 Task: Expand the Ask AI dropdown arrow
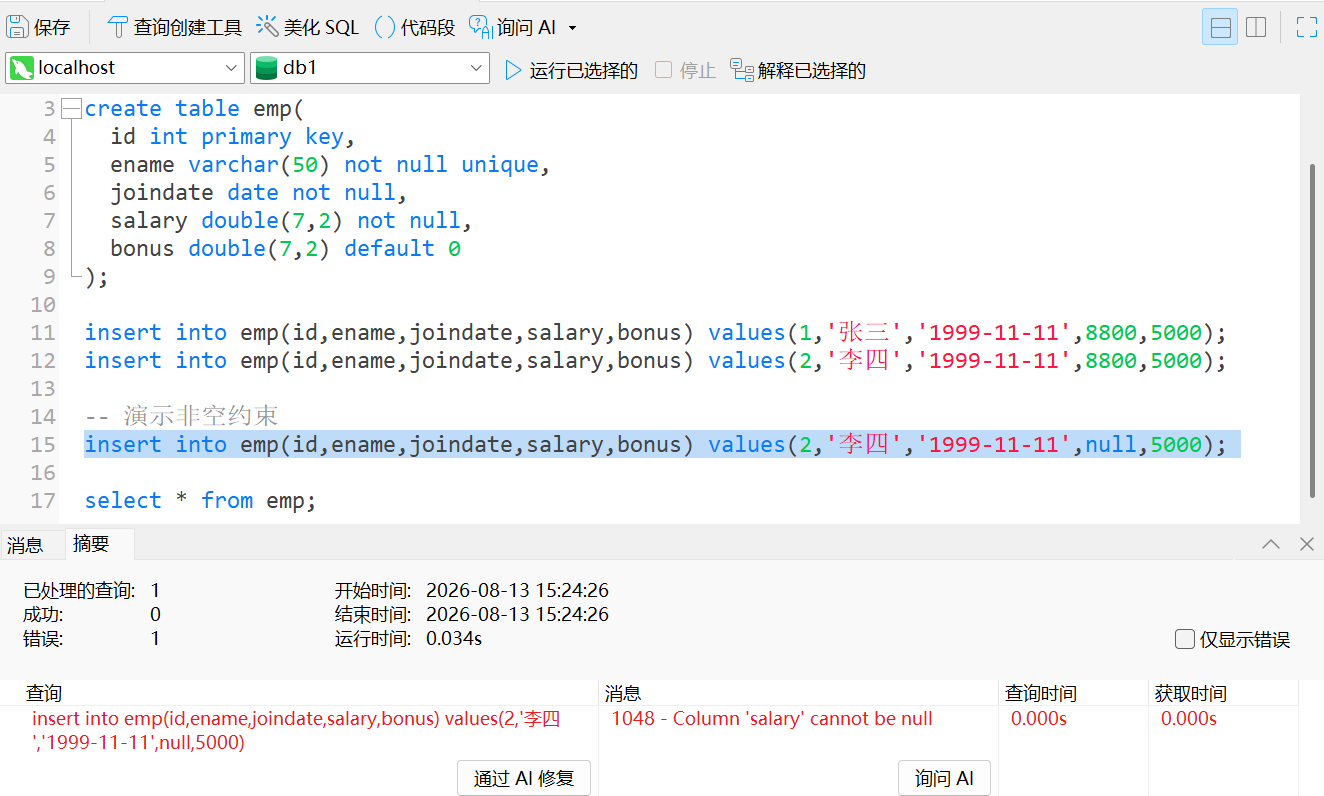pos(572,28)
